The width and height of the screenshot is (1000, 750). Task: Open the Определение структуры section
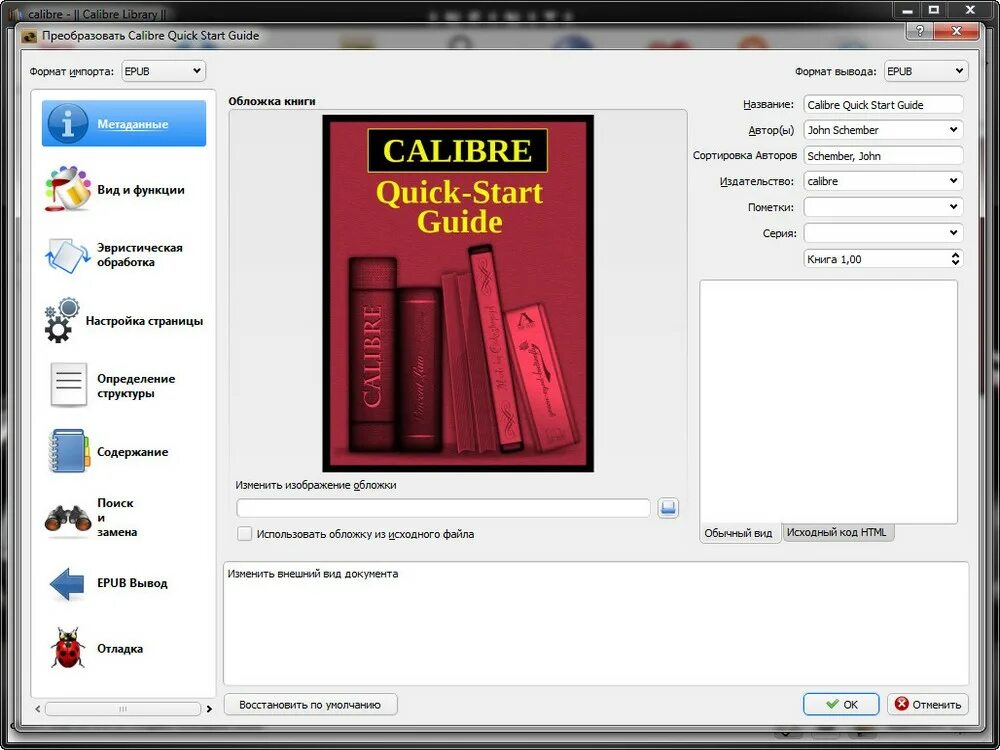click(x=124, y=386)
